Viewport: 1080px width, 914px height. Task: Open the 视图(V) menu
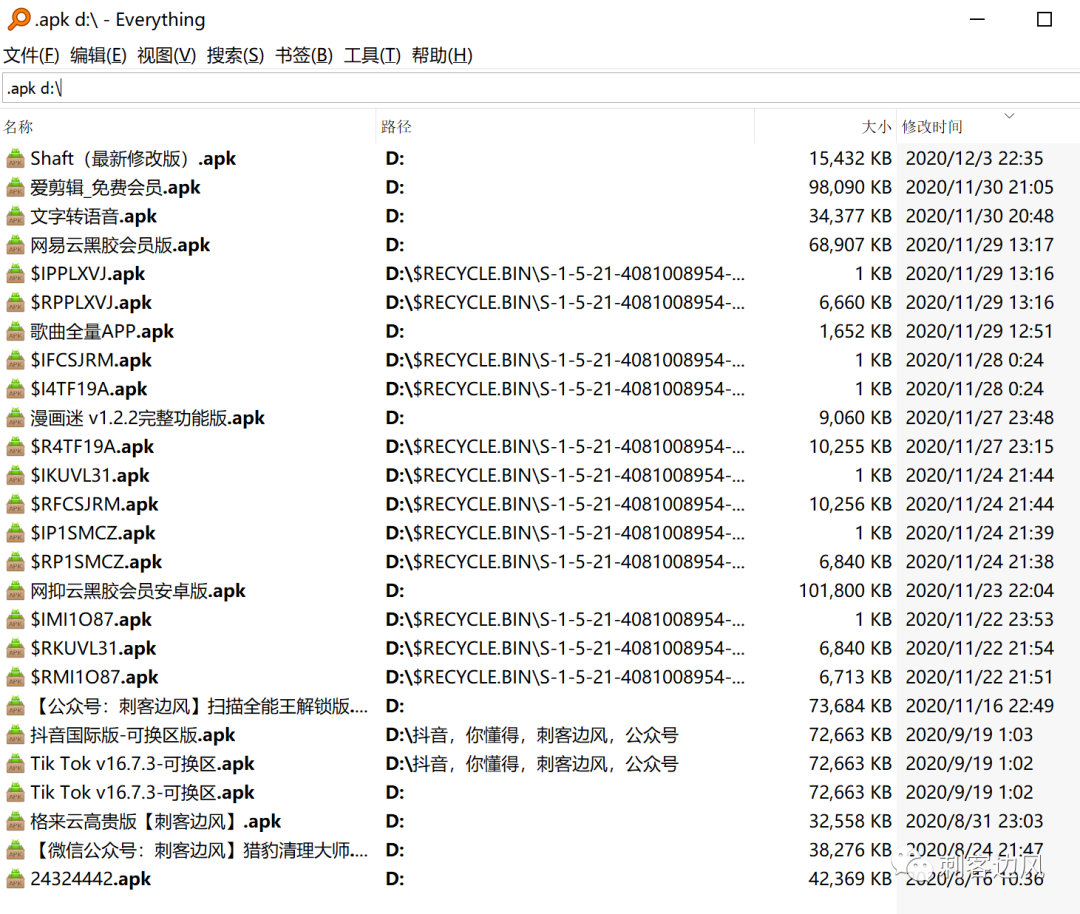166,55
